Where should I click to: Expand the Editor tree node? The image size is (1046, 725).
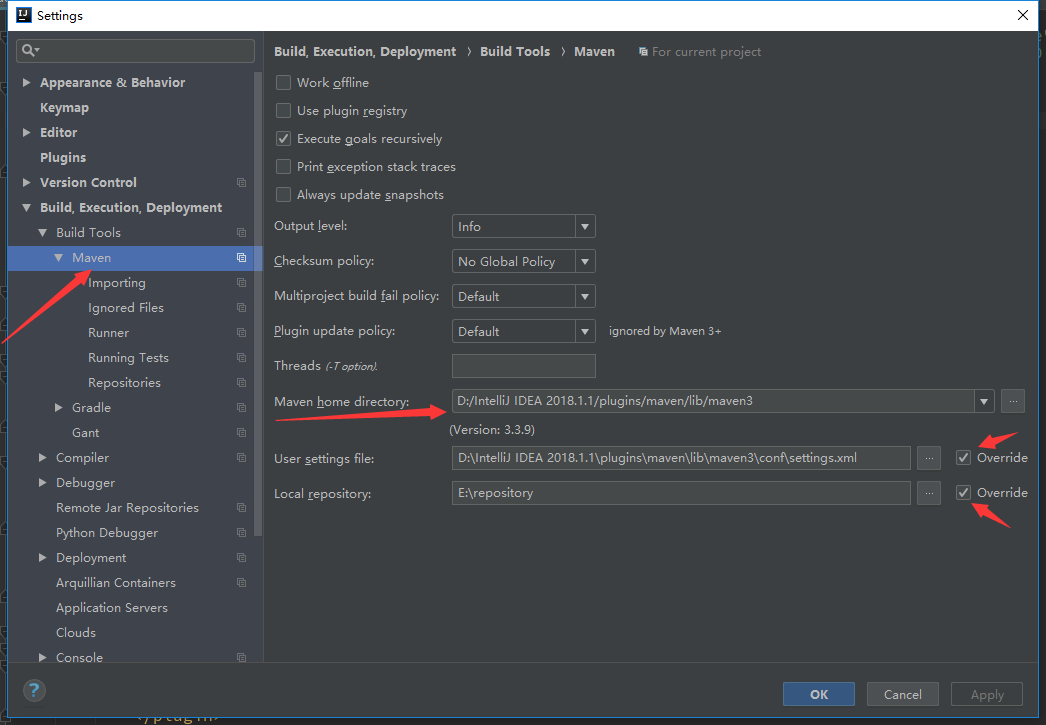click(27, 133)
